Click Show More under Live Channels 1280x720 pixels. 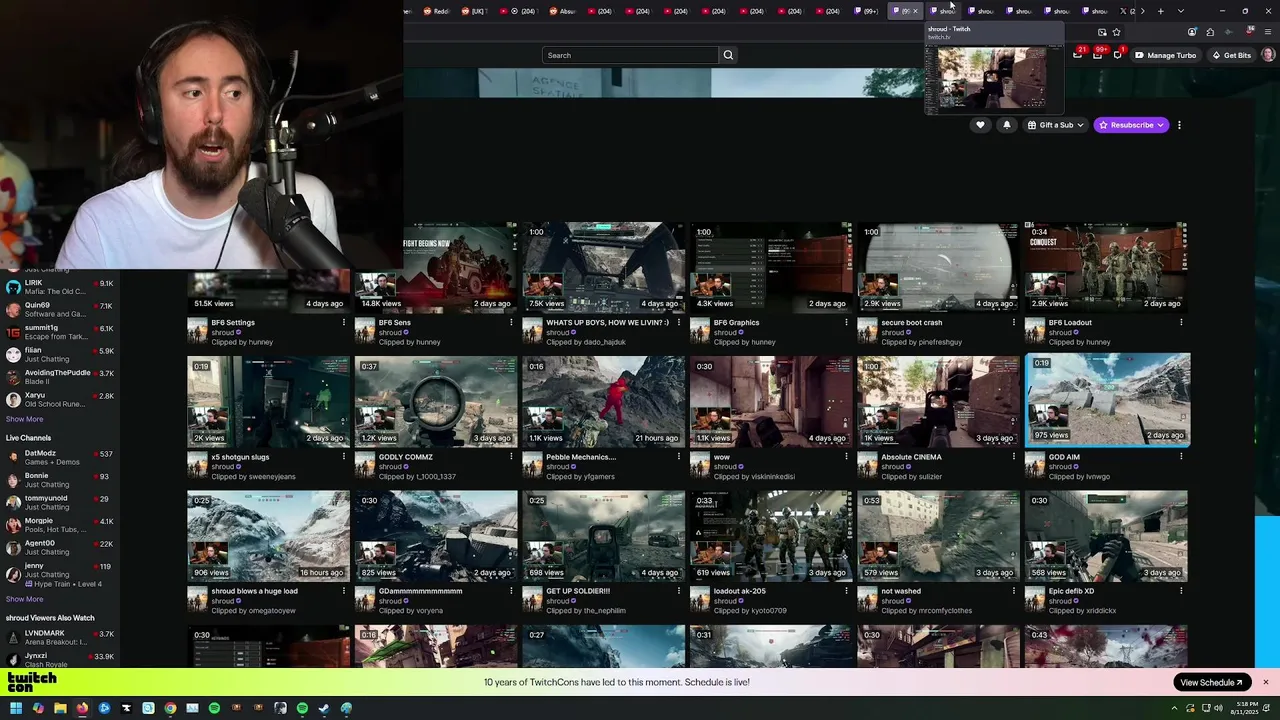point(24,599)
